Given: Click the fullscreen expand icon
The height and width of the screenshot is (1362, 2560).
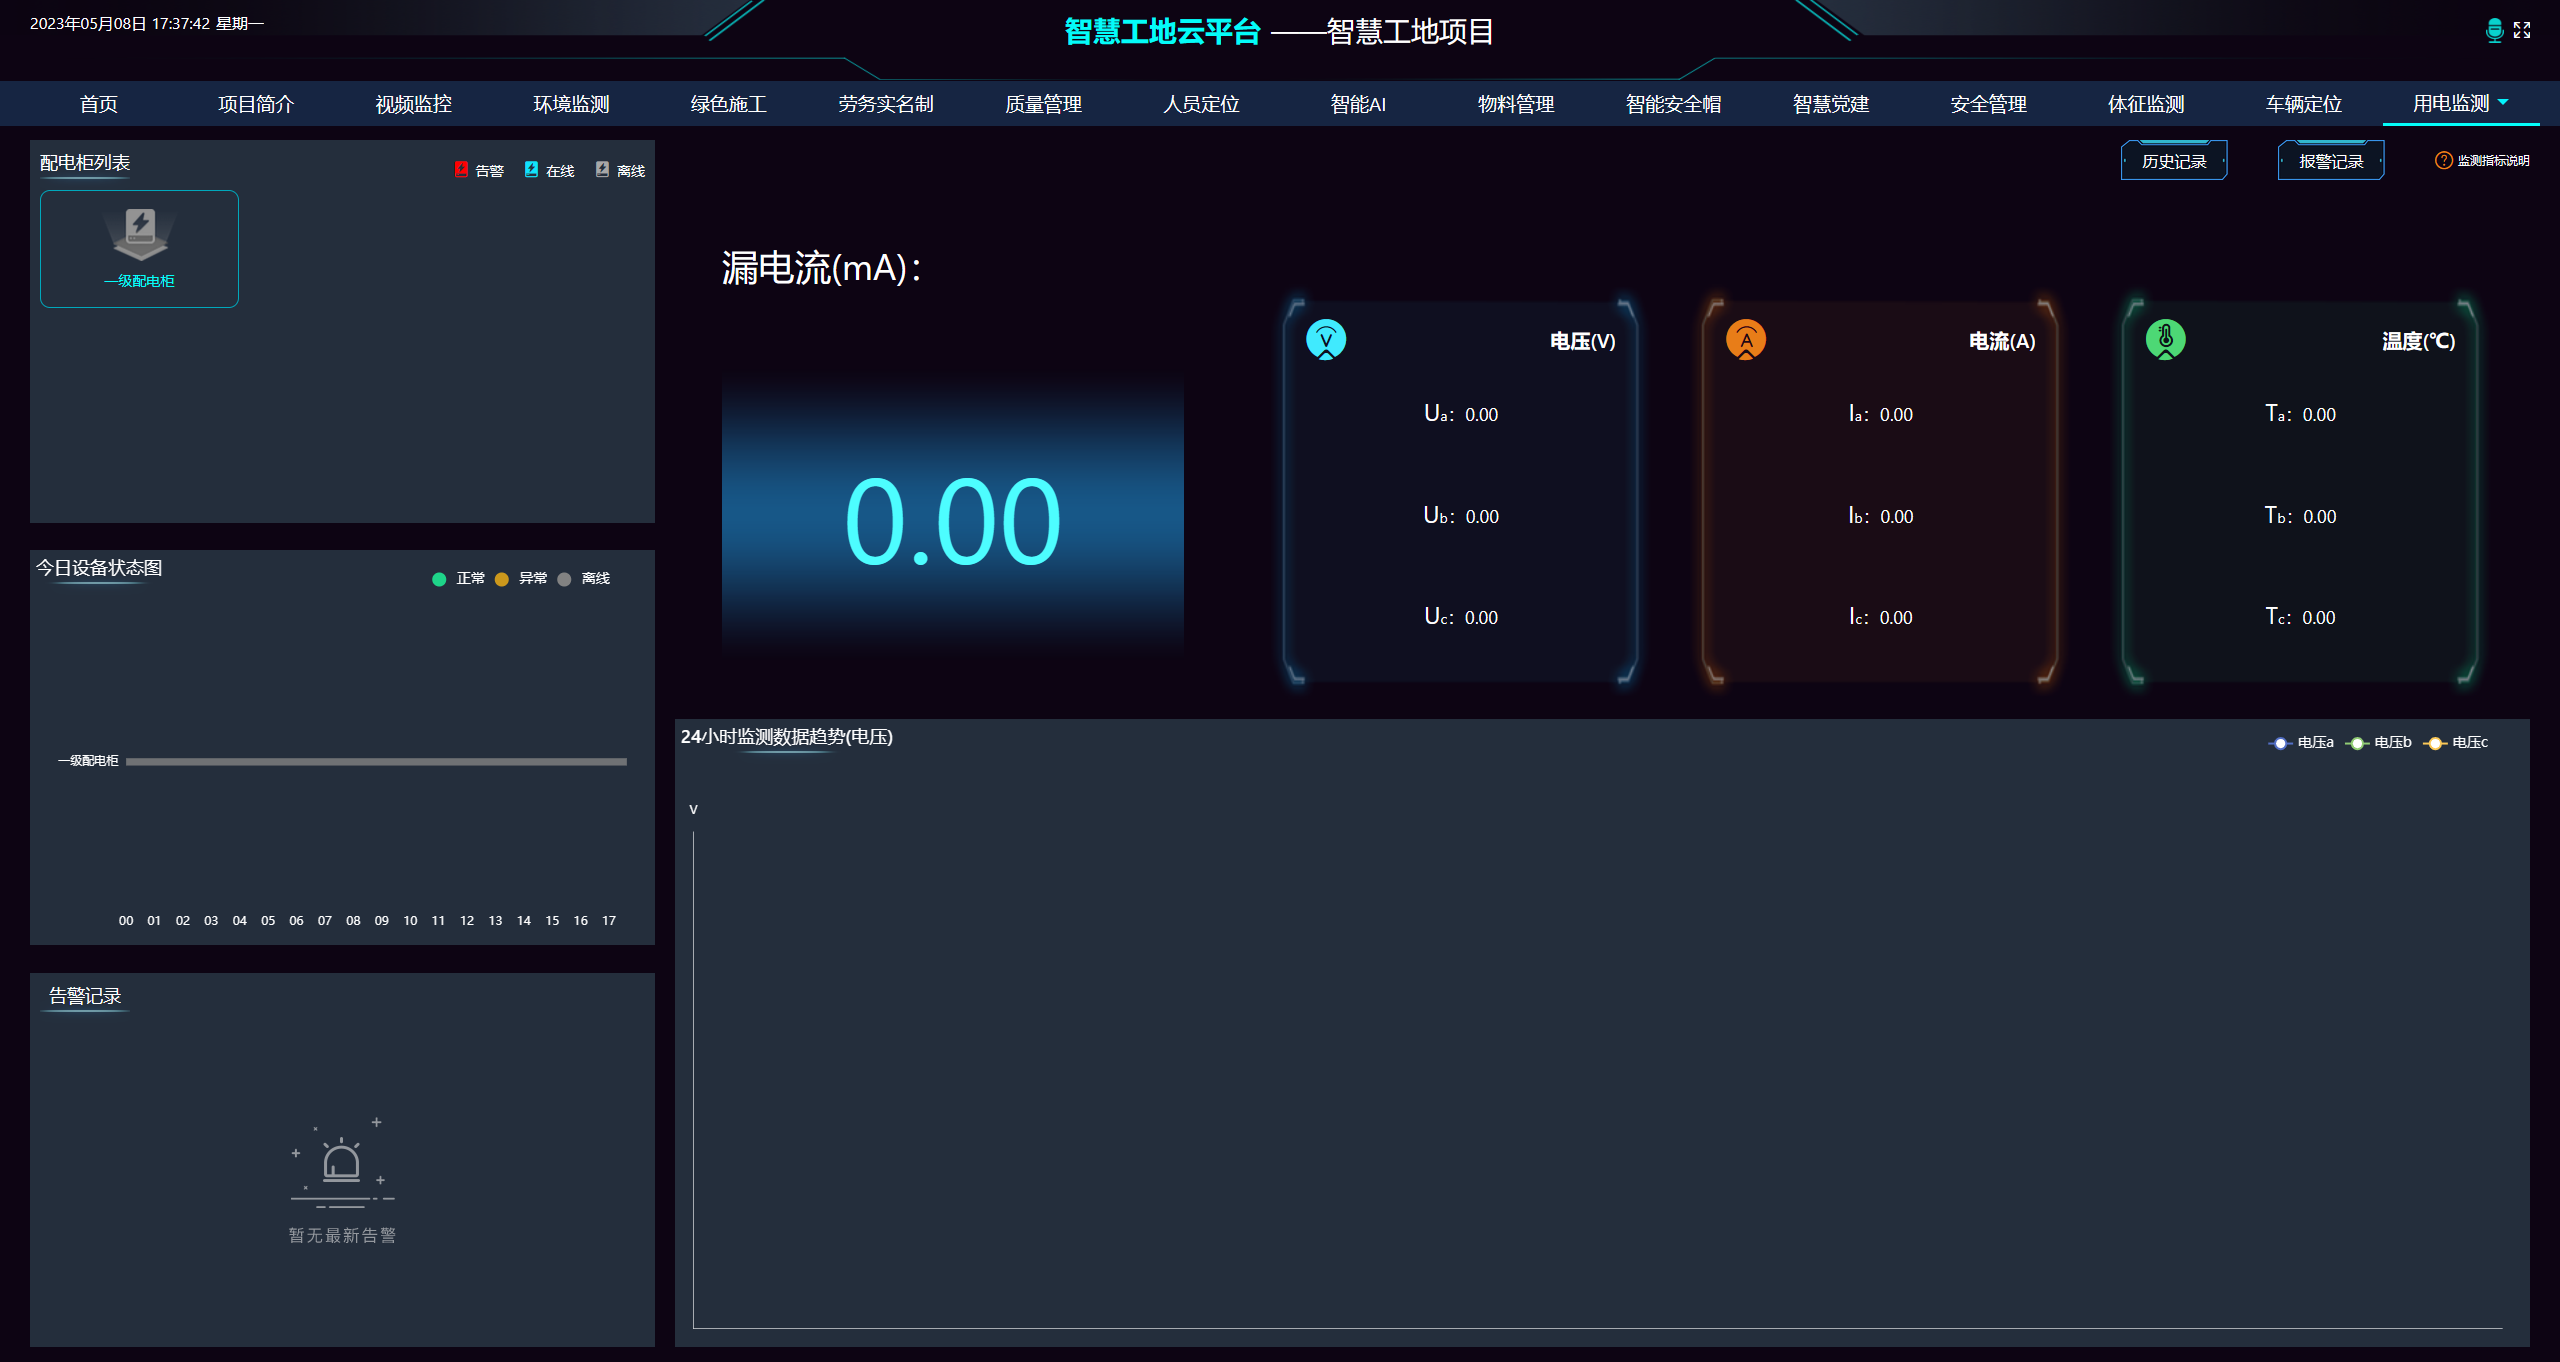Looking at the screenshot, I should 2522,31.
